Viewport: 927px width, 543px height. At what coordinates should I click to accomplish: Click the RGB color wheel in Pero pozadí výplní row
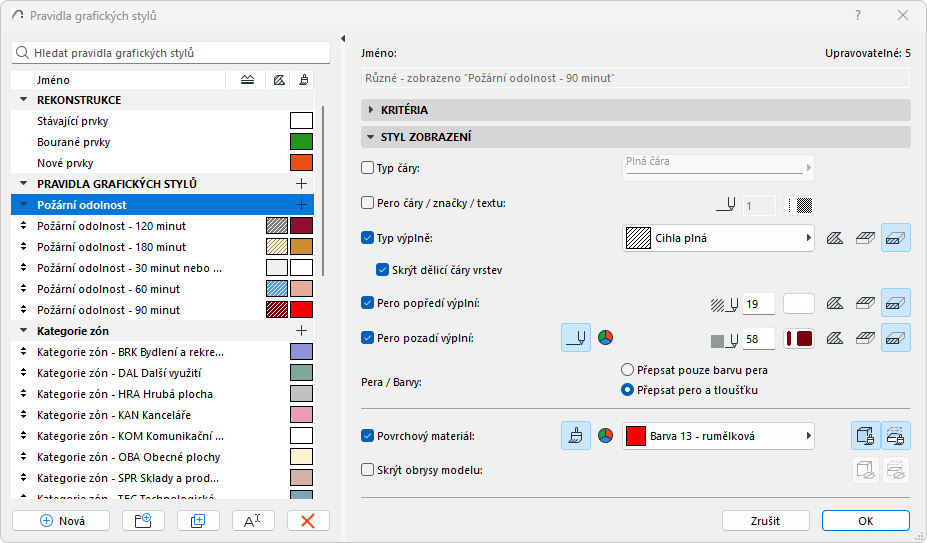tap(605, 338)
